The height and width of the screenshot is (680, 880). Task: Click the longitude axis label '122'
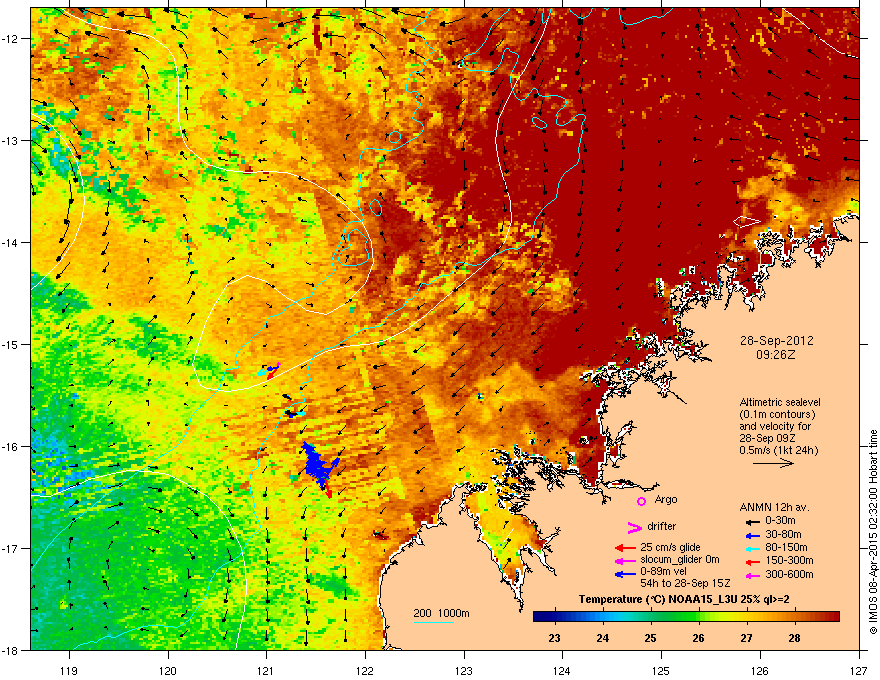pyautogui.click(x=365, y=670)
